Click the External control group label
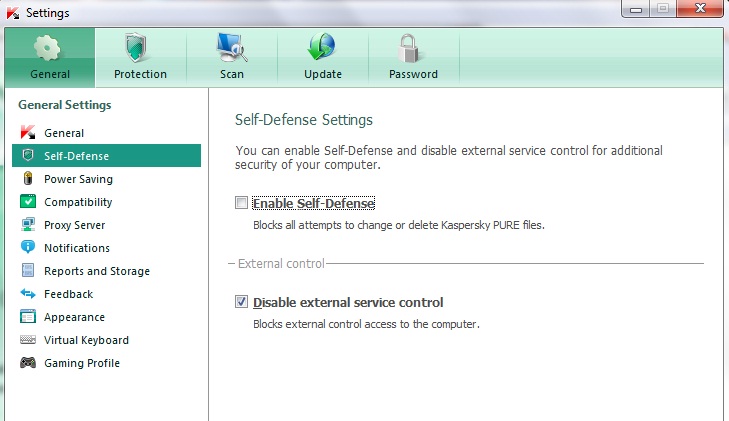 coord(281,263)
